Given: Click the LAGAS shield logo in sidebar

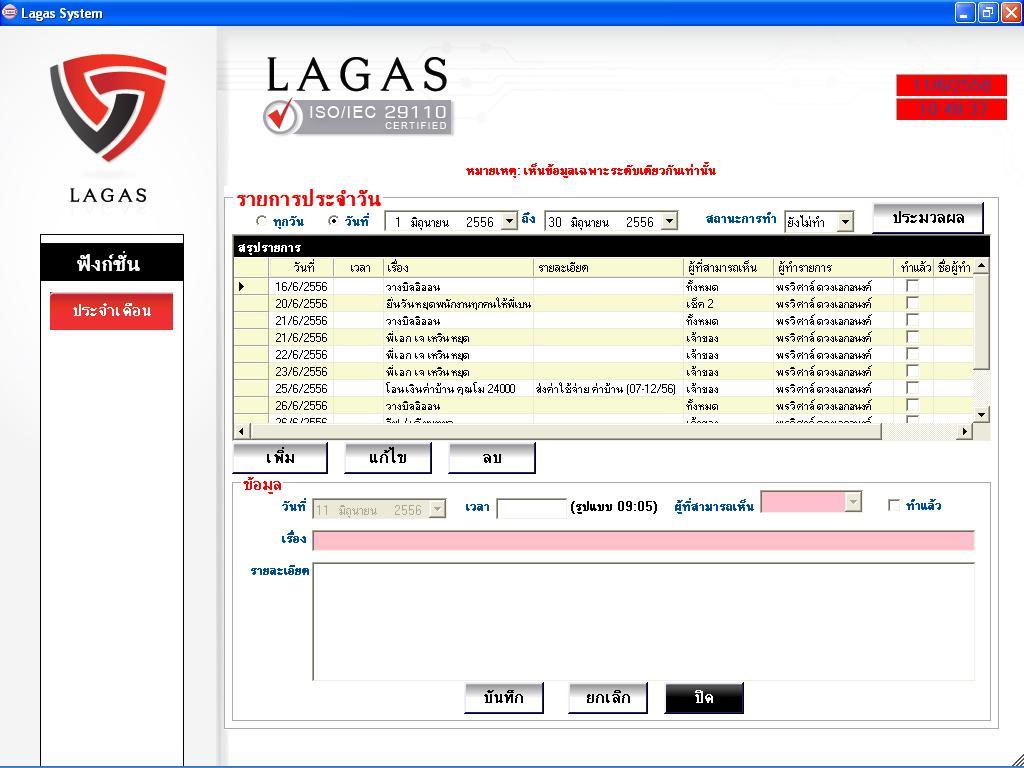Looking at the screenshot, I should coord(108,108).
